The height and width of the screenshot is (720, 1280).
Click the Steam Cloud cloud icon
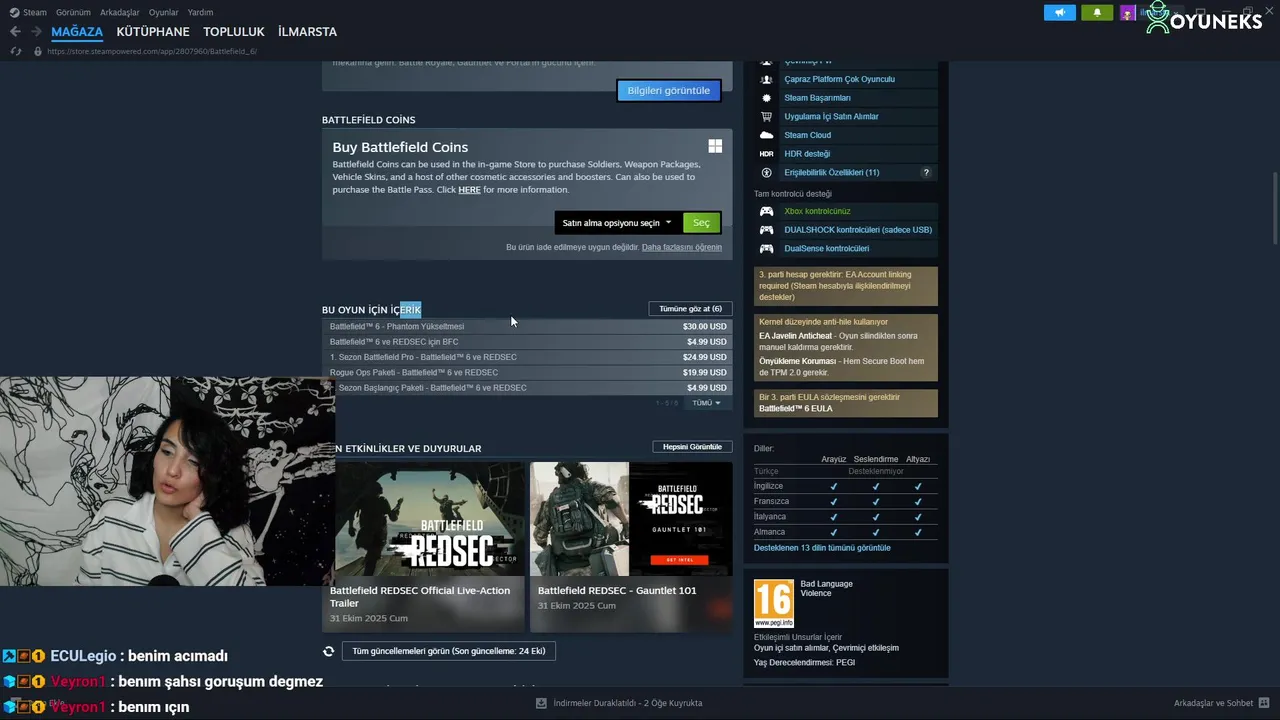pos(766,135)
